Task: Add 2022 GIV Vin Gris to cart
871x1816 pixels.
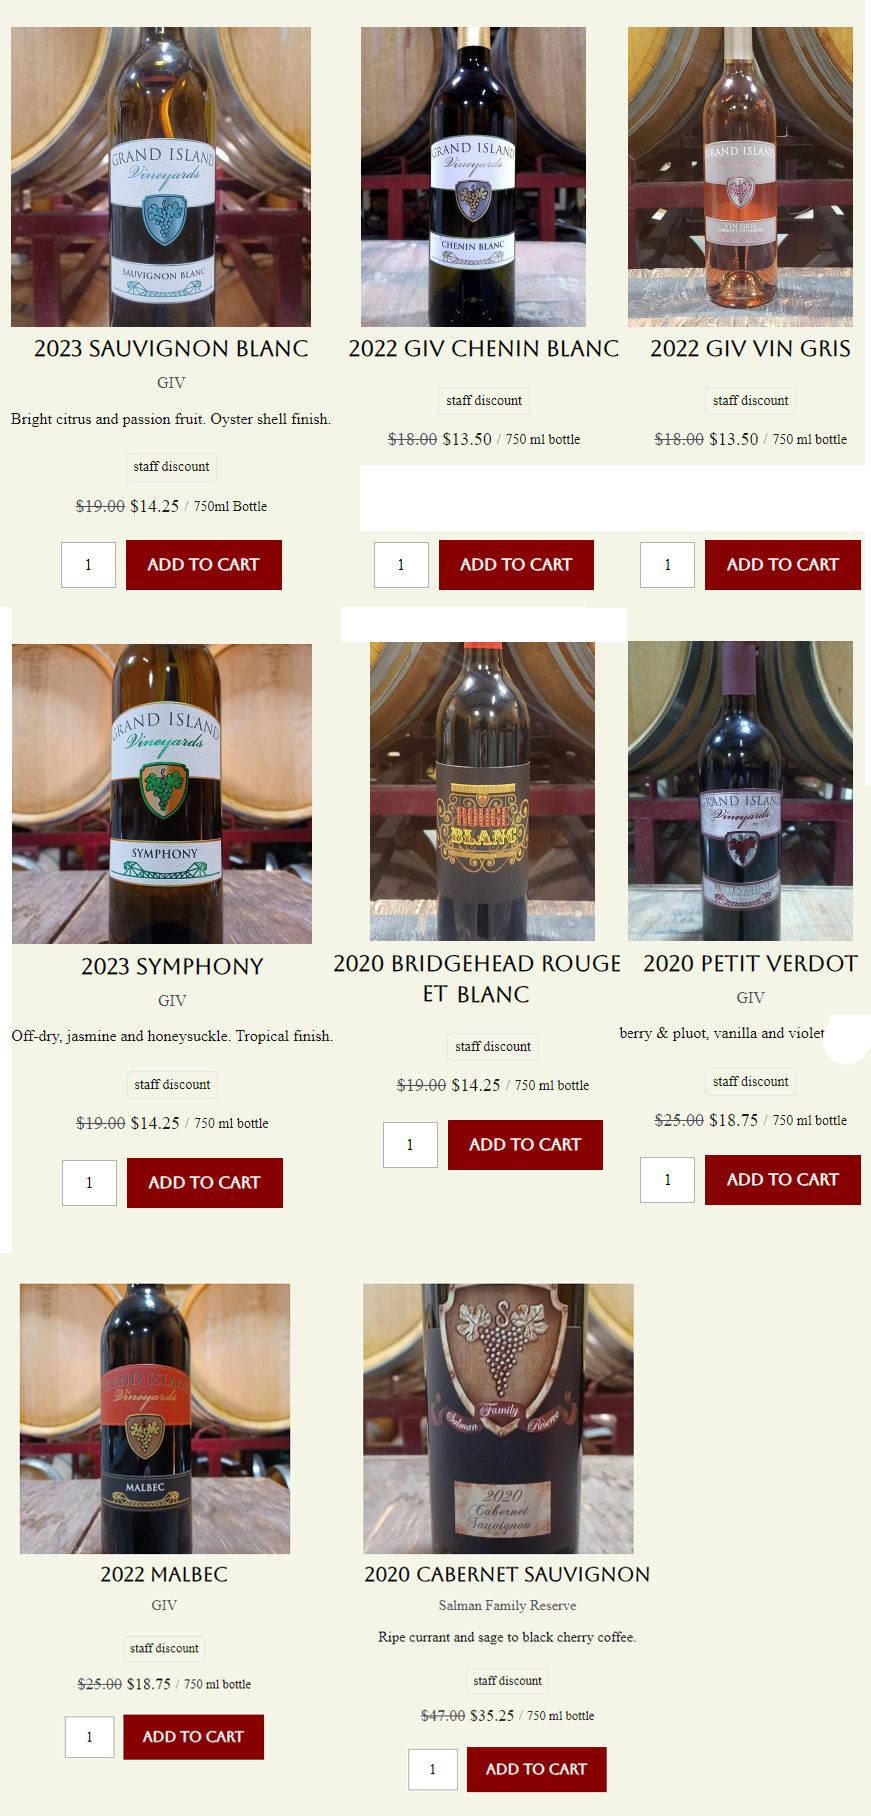Action: [x=783, y=565]
